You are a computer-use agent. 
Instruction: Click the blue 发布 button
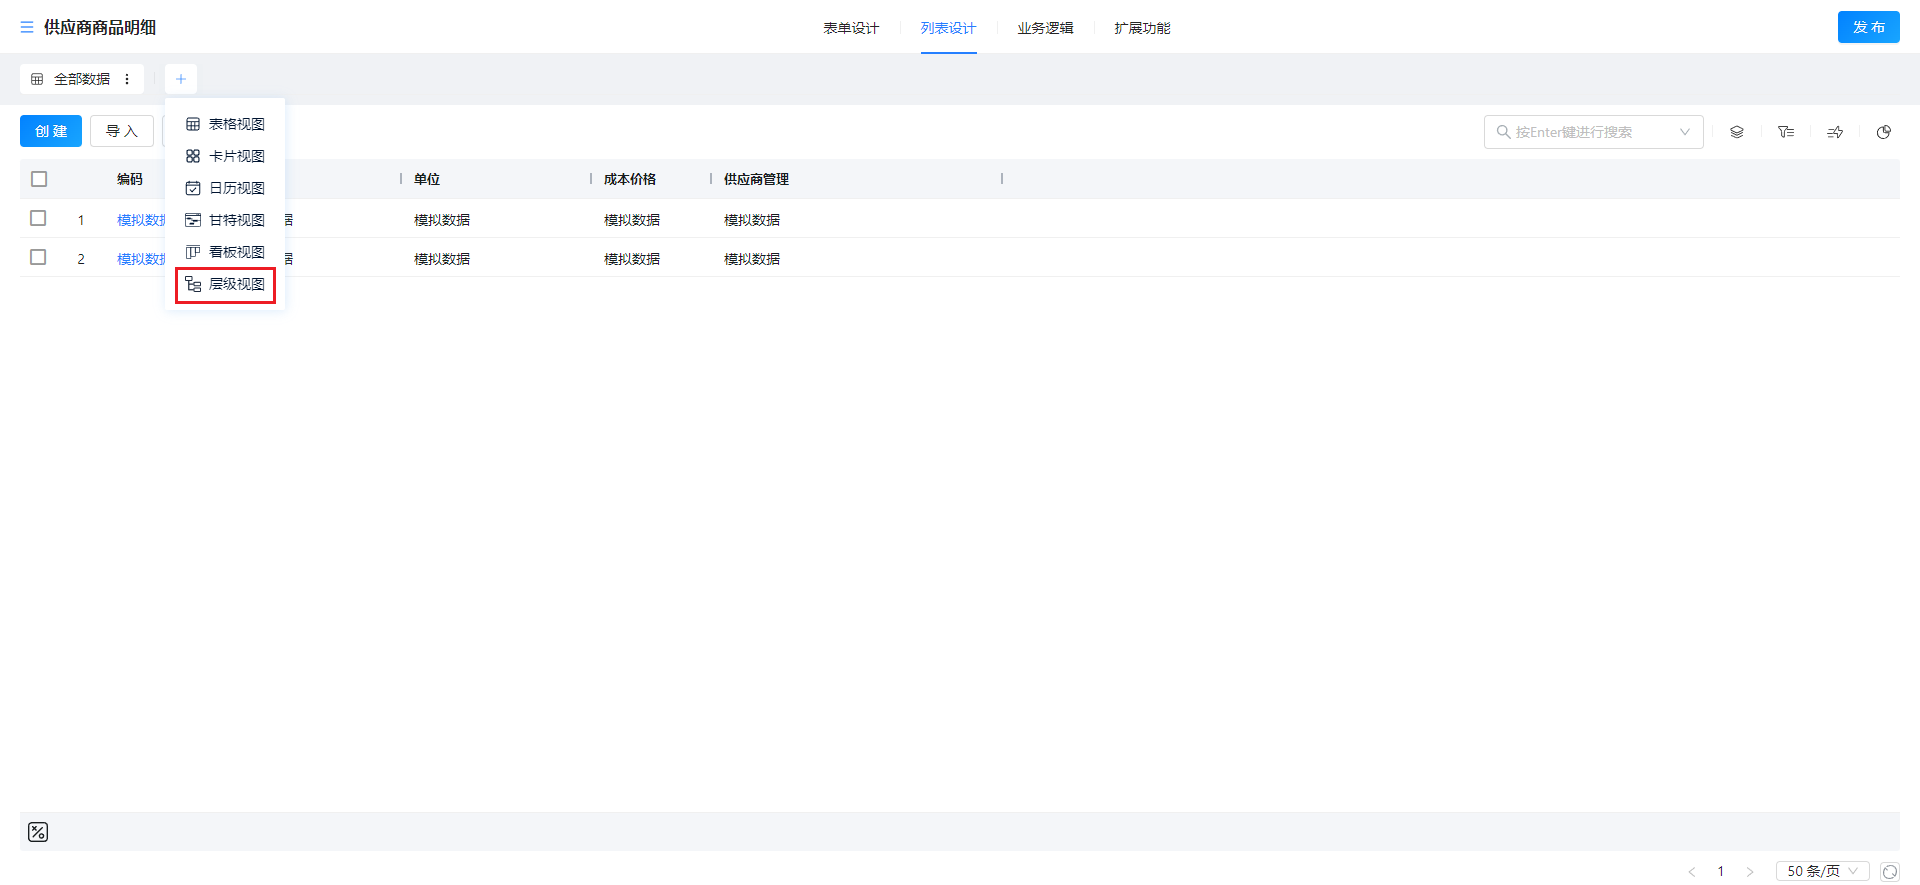click(1868, 27)
